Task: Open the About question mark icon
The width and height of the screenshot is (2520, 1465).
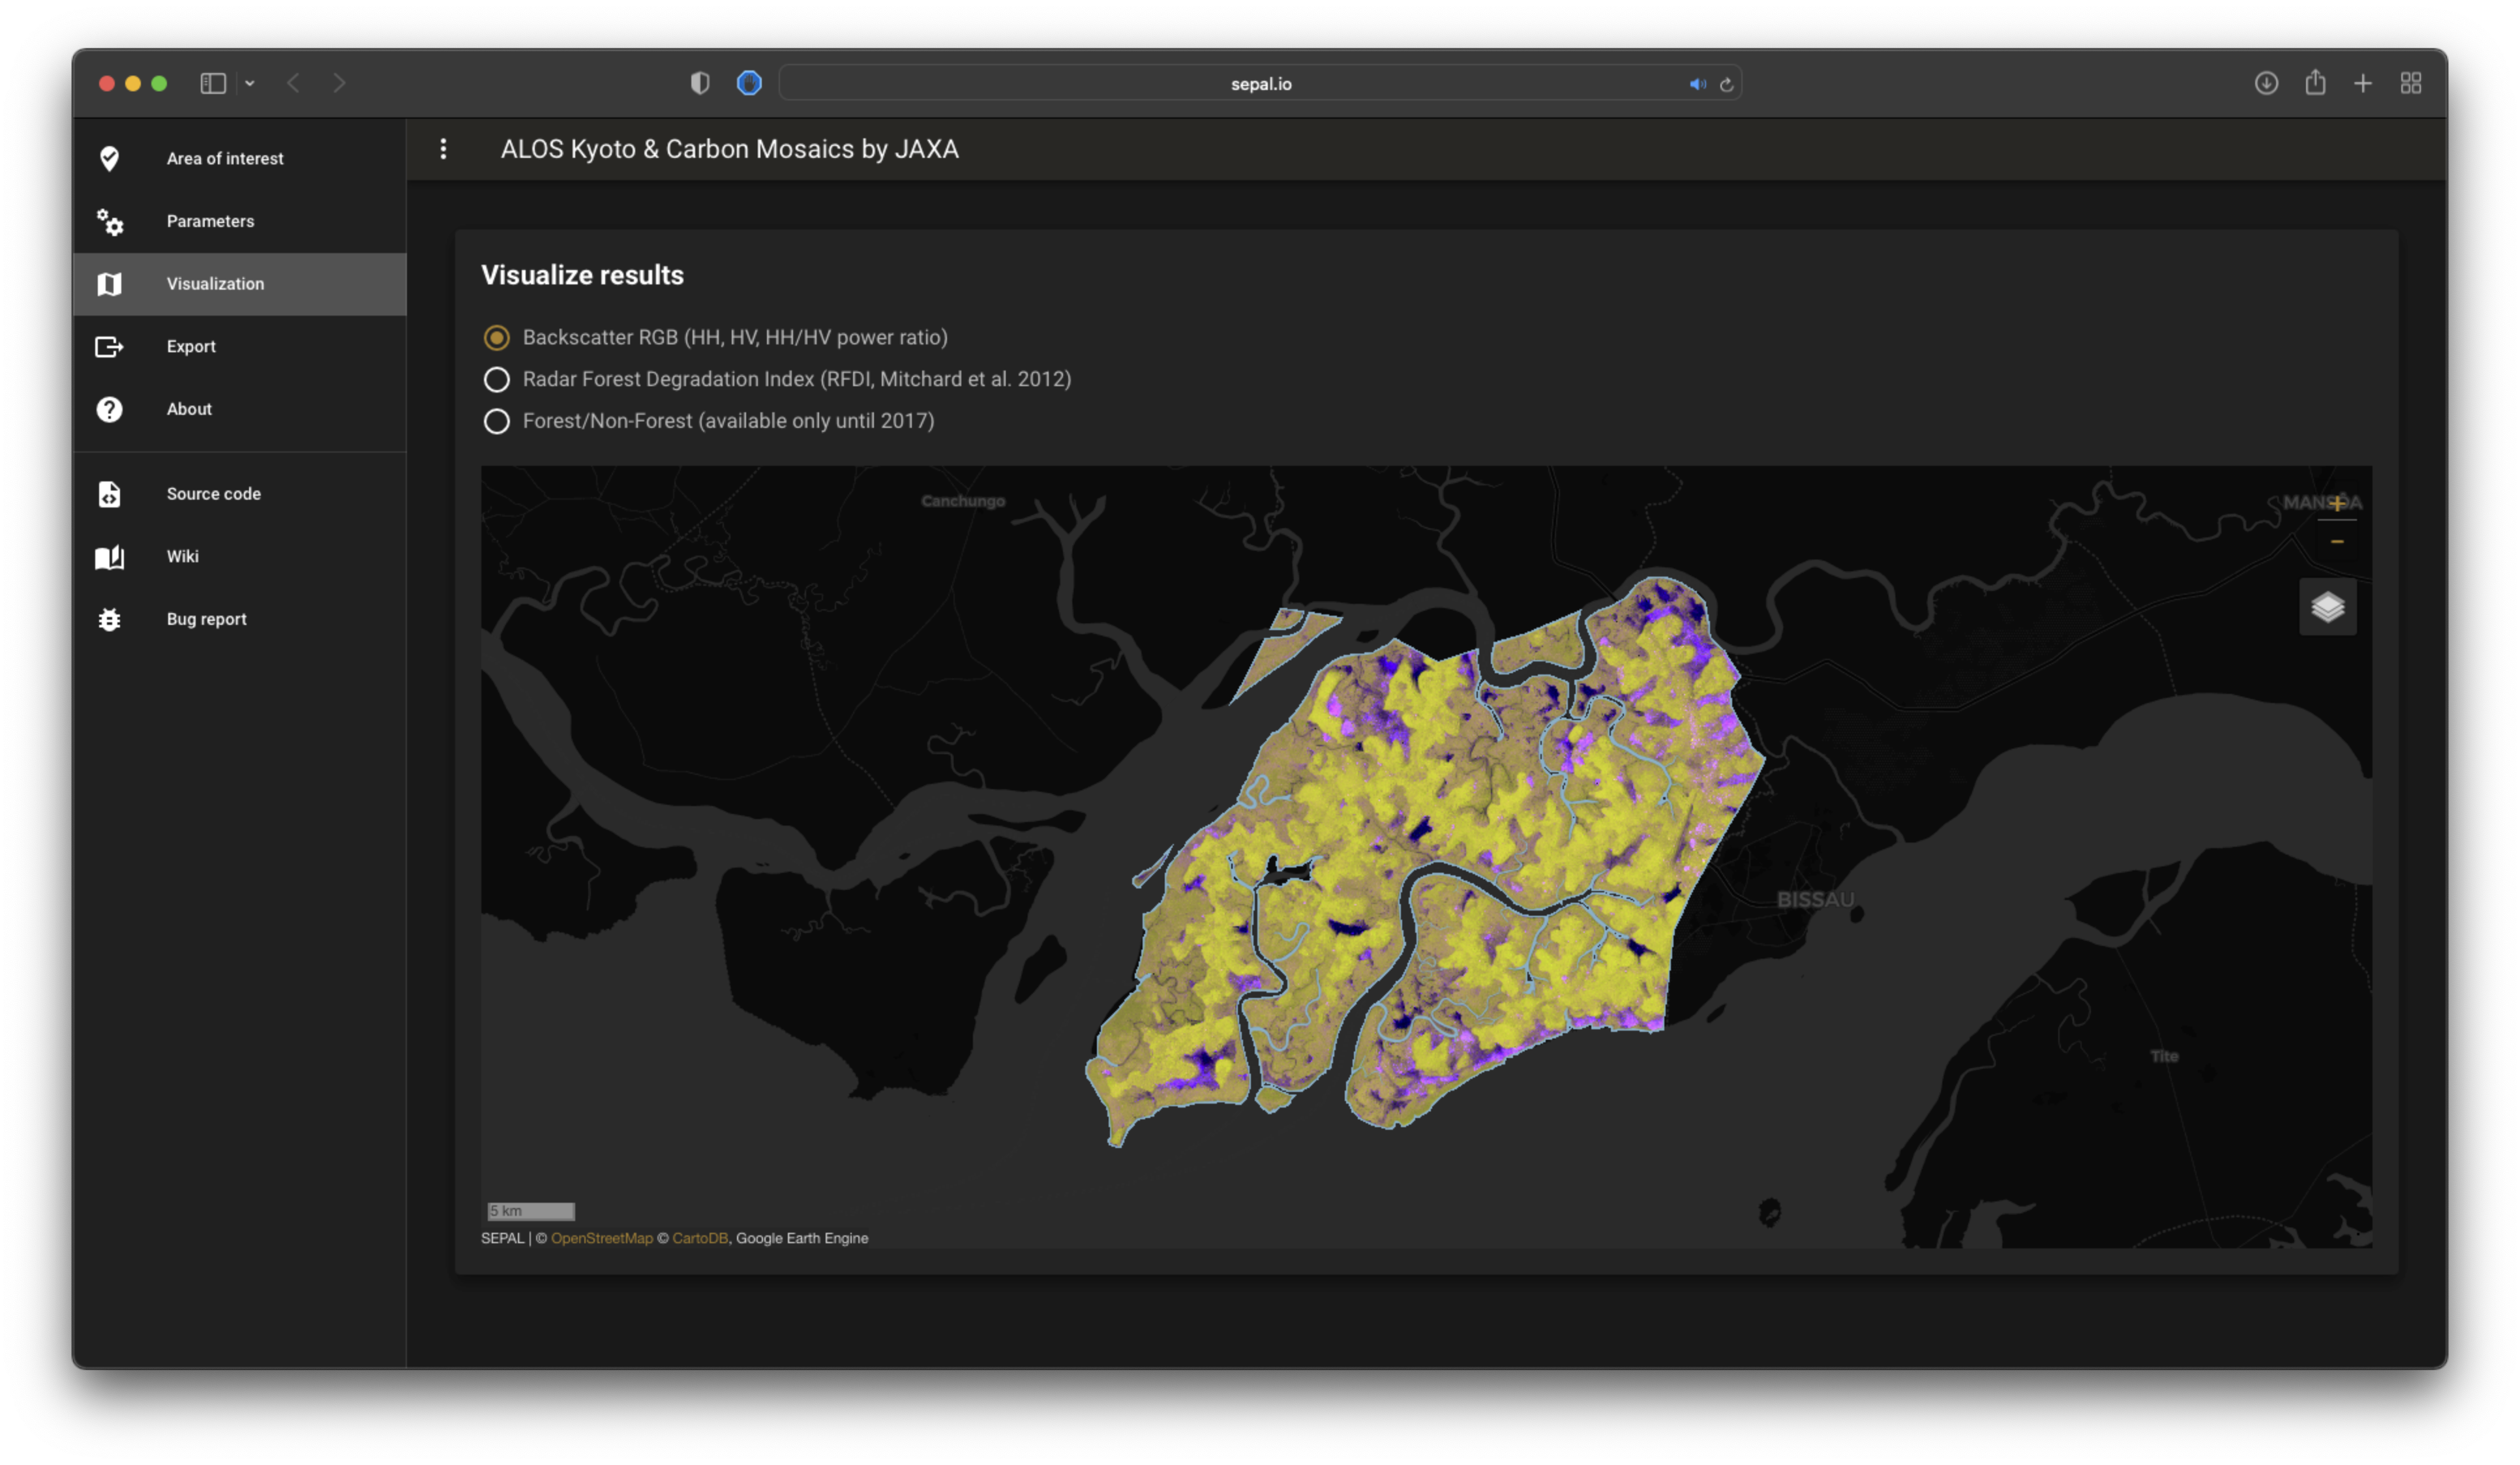Action: 109,409
